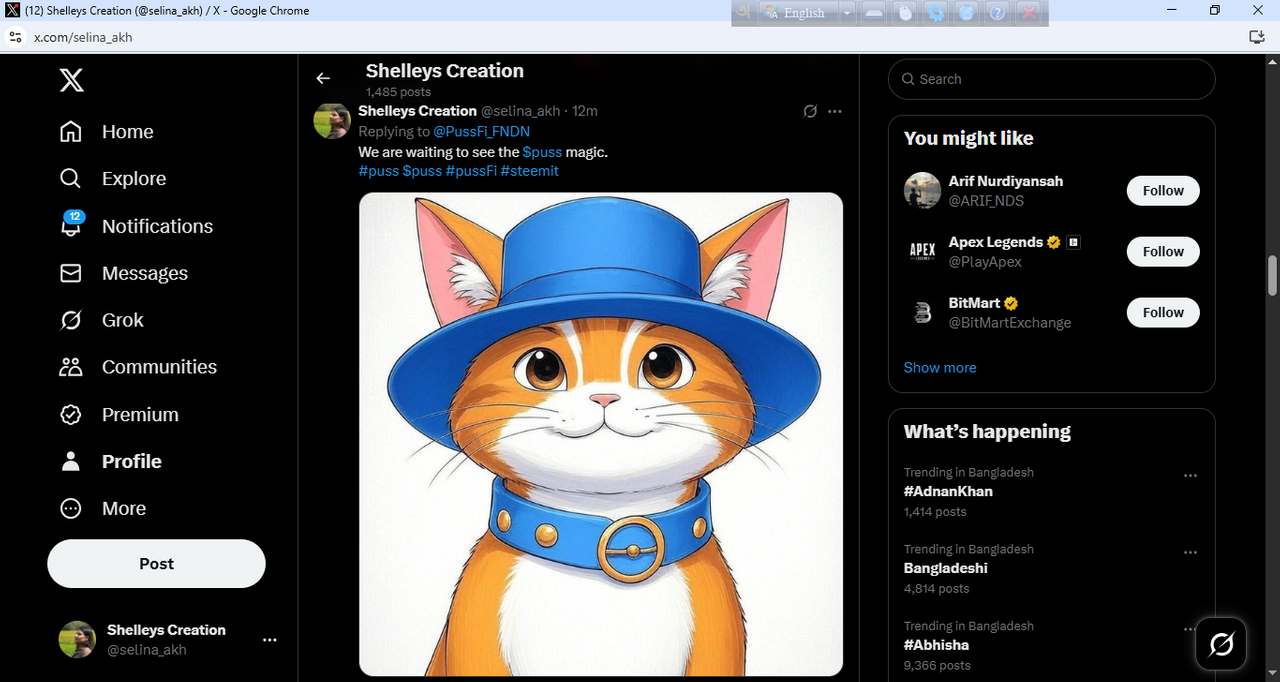Click the gear settings icon in the toolbar

coord(936,13)
